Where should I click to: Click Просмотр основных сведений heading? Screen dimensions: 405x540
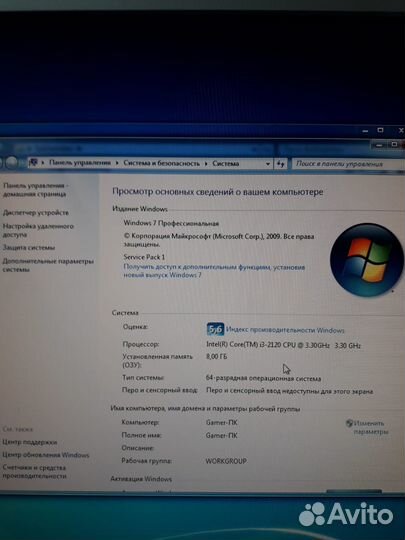pyautogui.click(x=218, y=192)
